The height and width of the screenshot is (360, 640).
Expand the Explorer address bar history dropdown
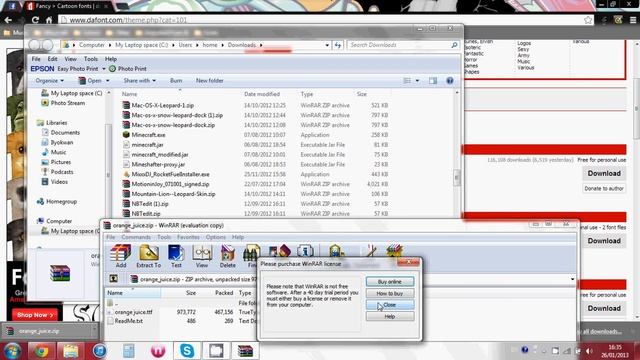point(327,45)
